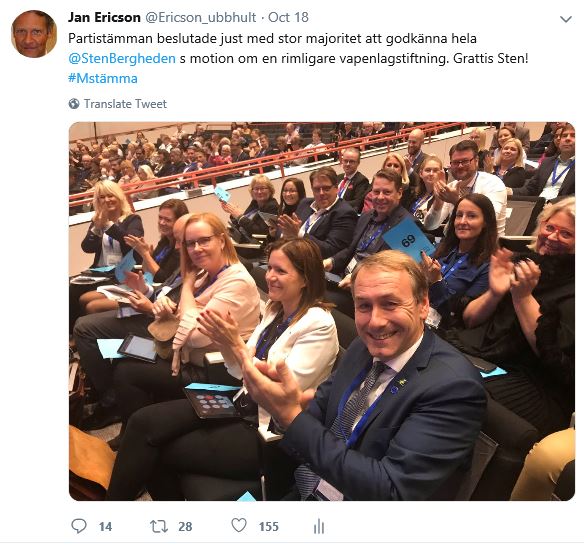The width and height of the screenshot is (584, 547).
Task: Open the attached conference photo
Action: (x=322, y=311)
